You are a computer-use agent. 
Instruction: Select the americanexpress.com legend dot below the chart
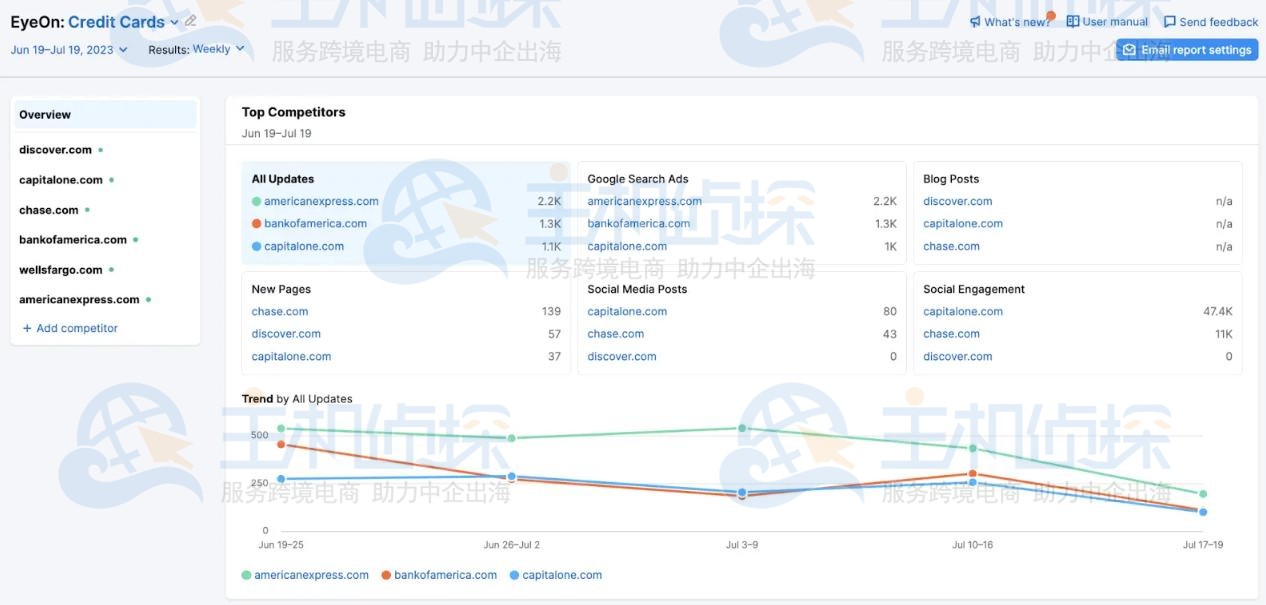[x=248, y=574]
